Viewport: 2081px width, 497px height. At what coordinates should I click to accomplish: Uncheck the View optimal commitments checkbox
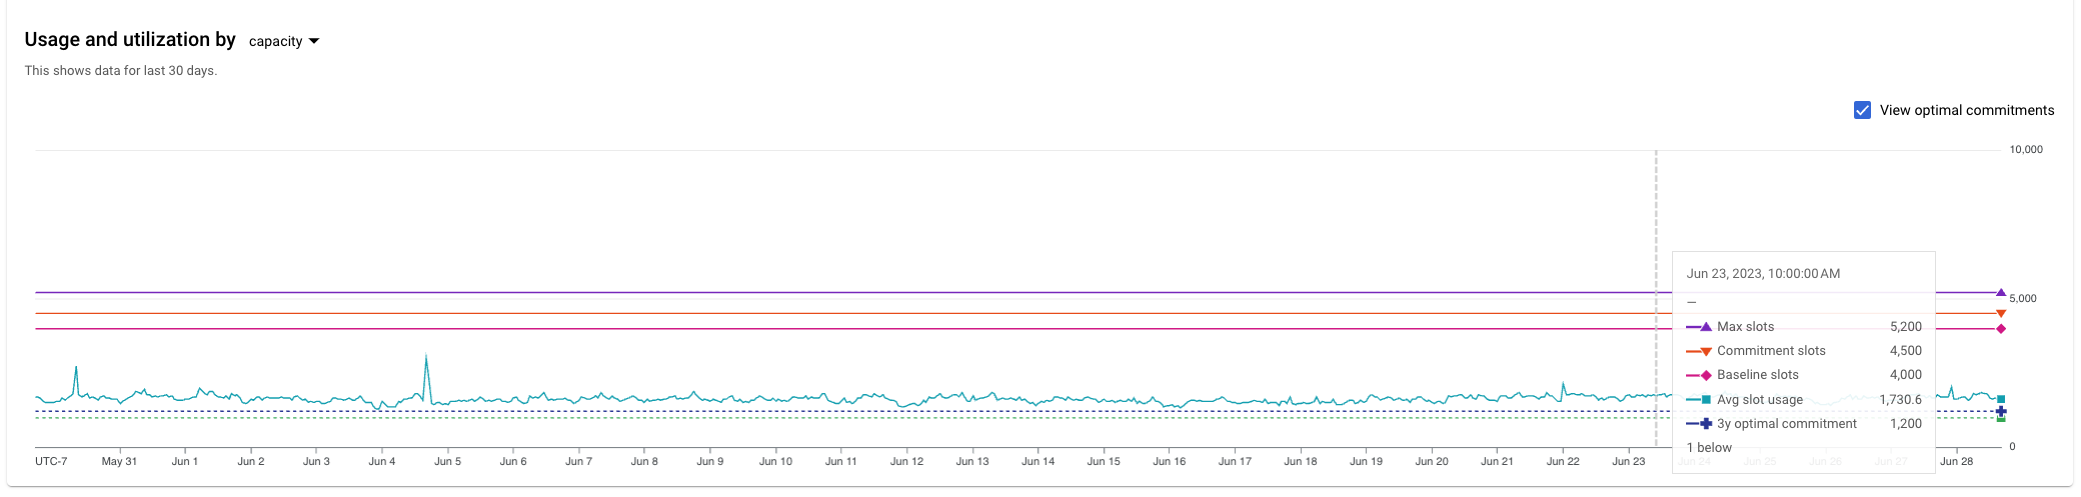1862,110
